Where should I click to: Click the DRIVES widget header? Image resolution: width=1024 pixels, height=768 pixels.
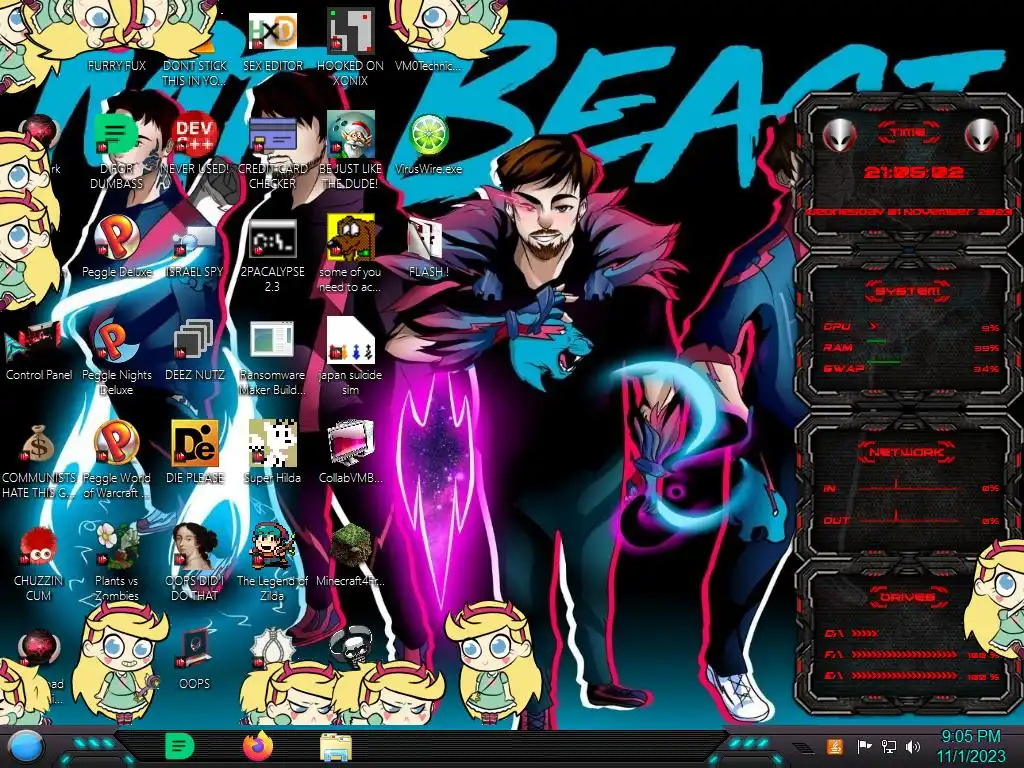point(907,597)
